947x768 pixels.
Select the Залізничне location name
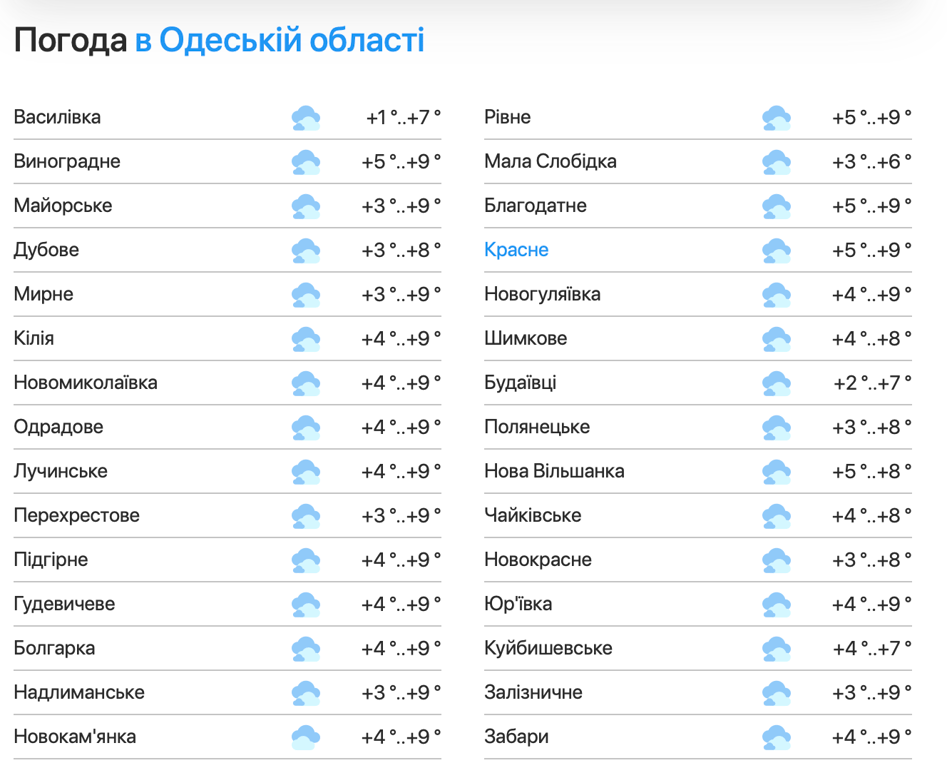(x=533, y=693)
